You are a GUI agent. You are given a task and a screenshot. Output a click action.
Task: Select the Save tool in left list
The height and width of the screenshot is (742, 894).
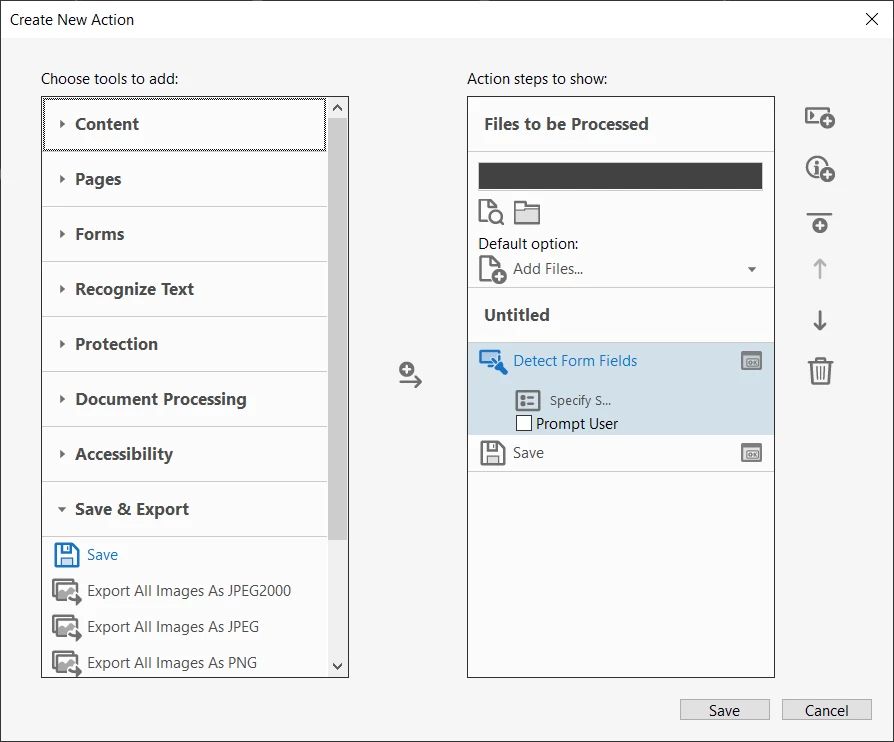pos(102,555)
